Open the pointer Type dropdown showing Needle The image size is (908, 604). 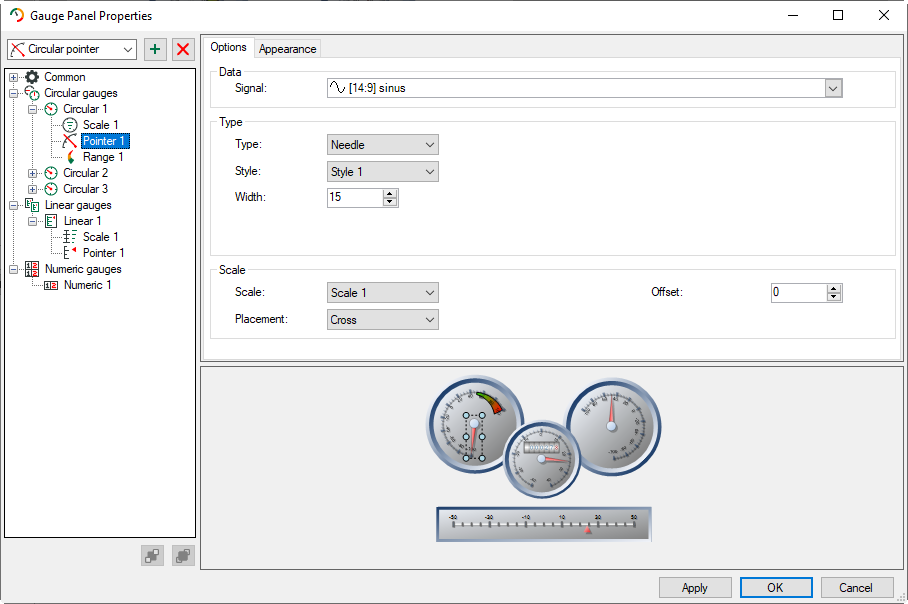[383, 145]
